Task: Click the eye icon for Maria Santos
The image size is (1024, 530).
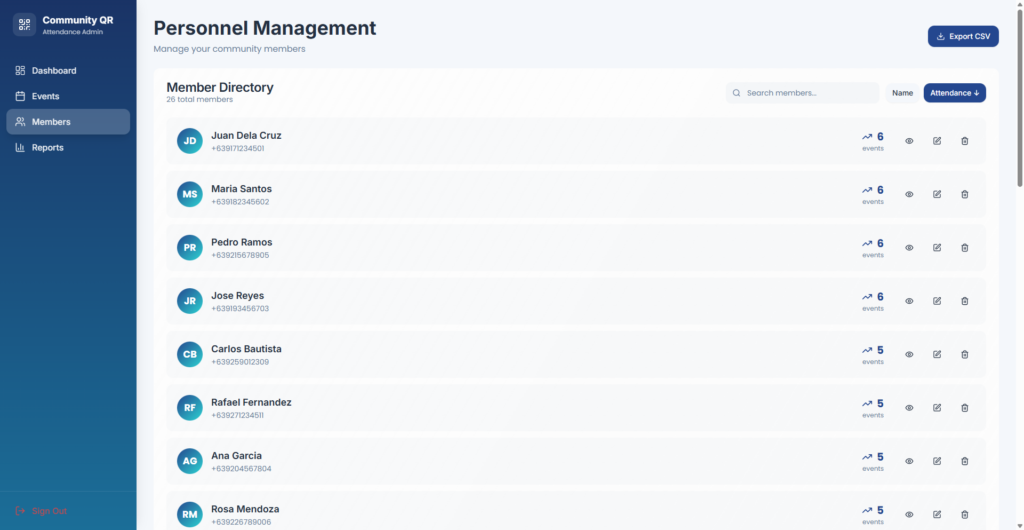Action: point(909,194)
